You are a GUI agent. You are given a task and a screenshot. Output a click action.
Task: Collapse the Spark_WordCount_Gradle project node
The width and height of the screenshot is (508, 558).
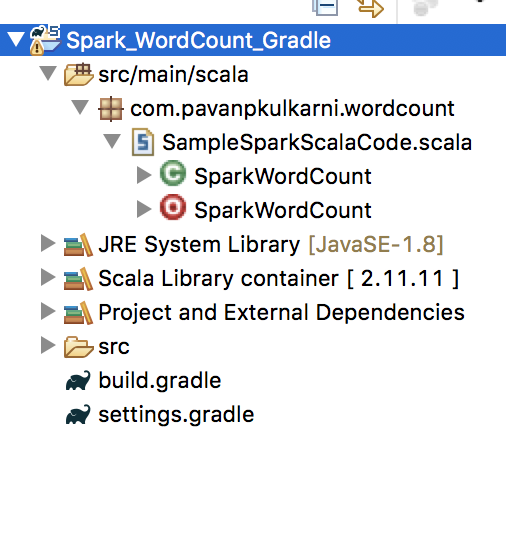click(x=16, y=39)
